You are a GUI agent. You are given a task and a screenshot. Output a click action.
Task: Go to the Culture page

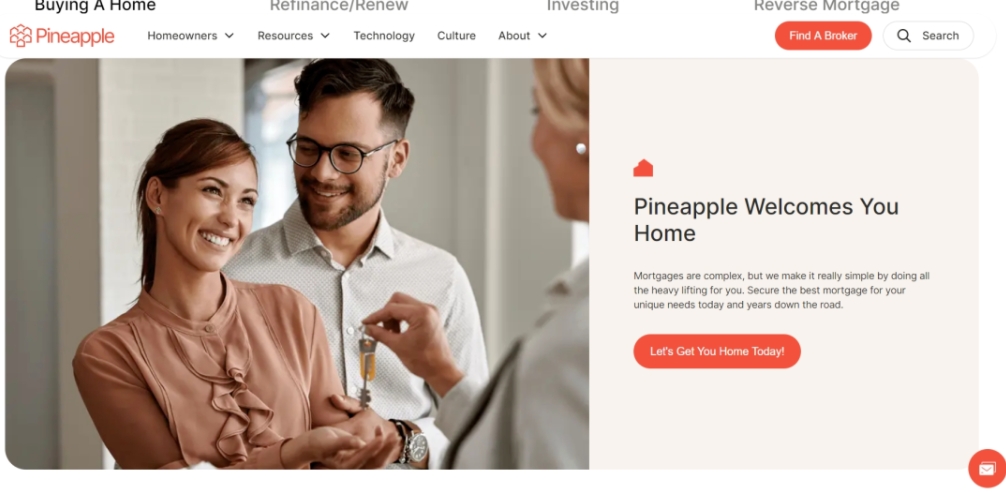(456, 36)
